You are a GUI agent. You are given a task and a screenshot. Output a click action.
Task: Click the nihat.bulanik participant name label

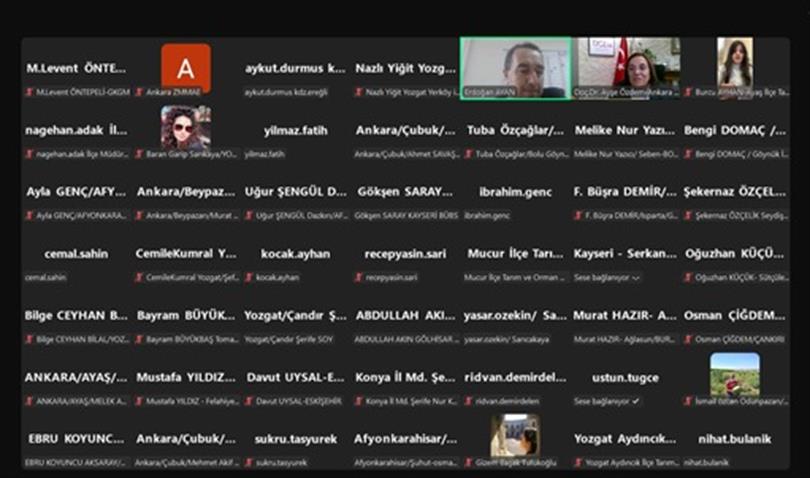coord(735,439)
